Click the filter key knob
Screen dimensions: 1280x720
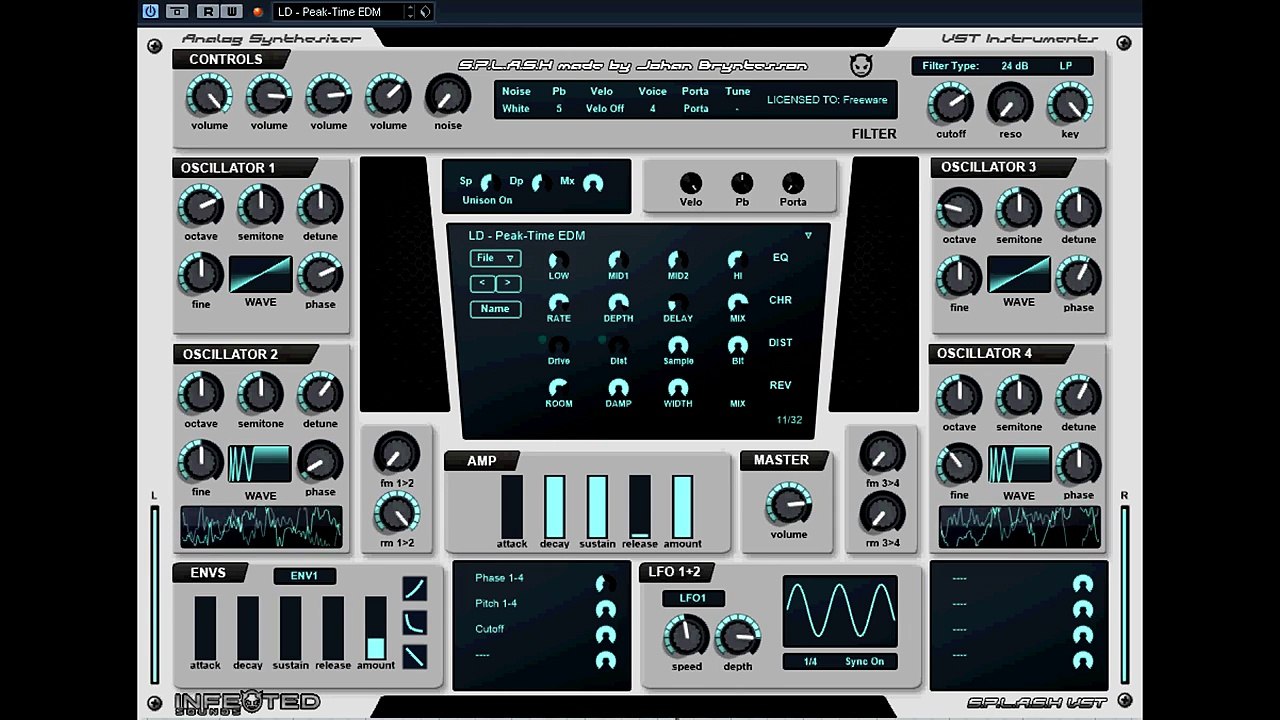1070,103
